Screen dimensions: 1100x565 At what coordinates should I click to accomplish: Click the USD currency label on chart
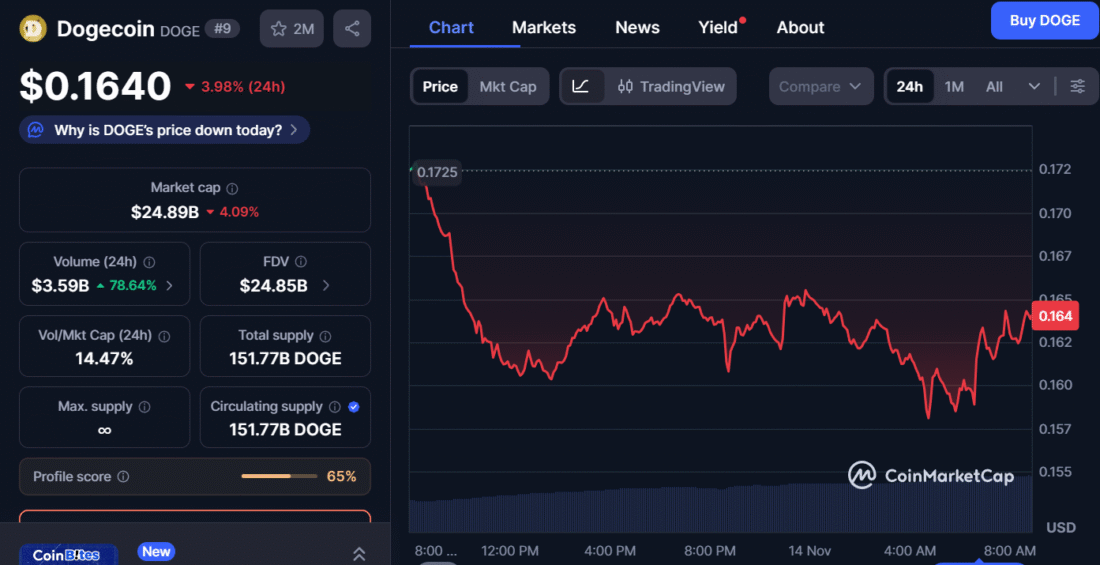tap(1059, 527)
